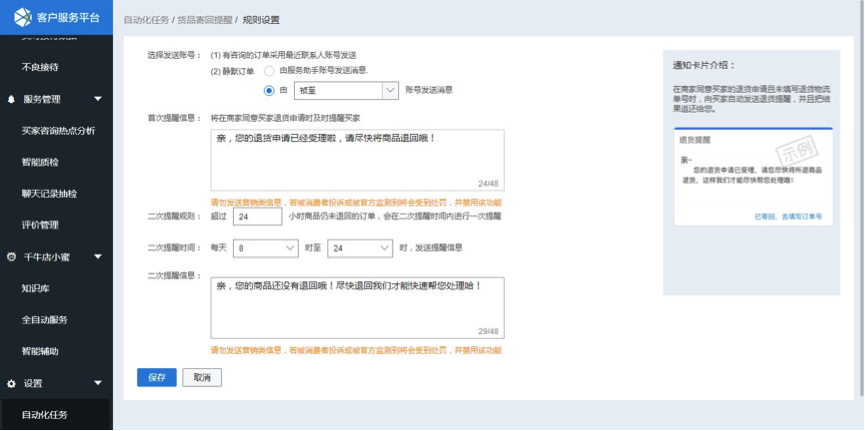Click the bell icon beside 服务管理
This screenshot has width=865, height=431.
11,99
